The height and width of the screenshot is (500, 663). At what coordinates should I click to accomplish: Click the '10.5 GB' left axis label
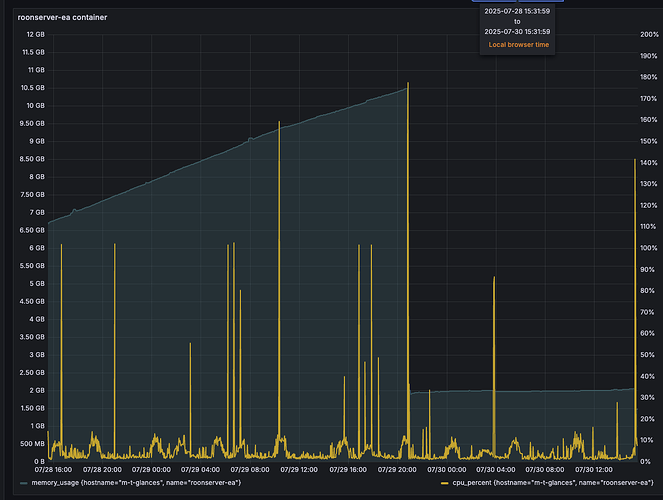pos(33,88)
